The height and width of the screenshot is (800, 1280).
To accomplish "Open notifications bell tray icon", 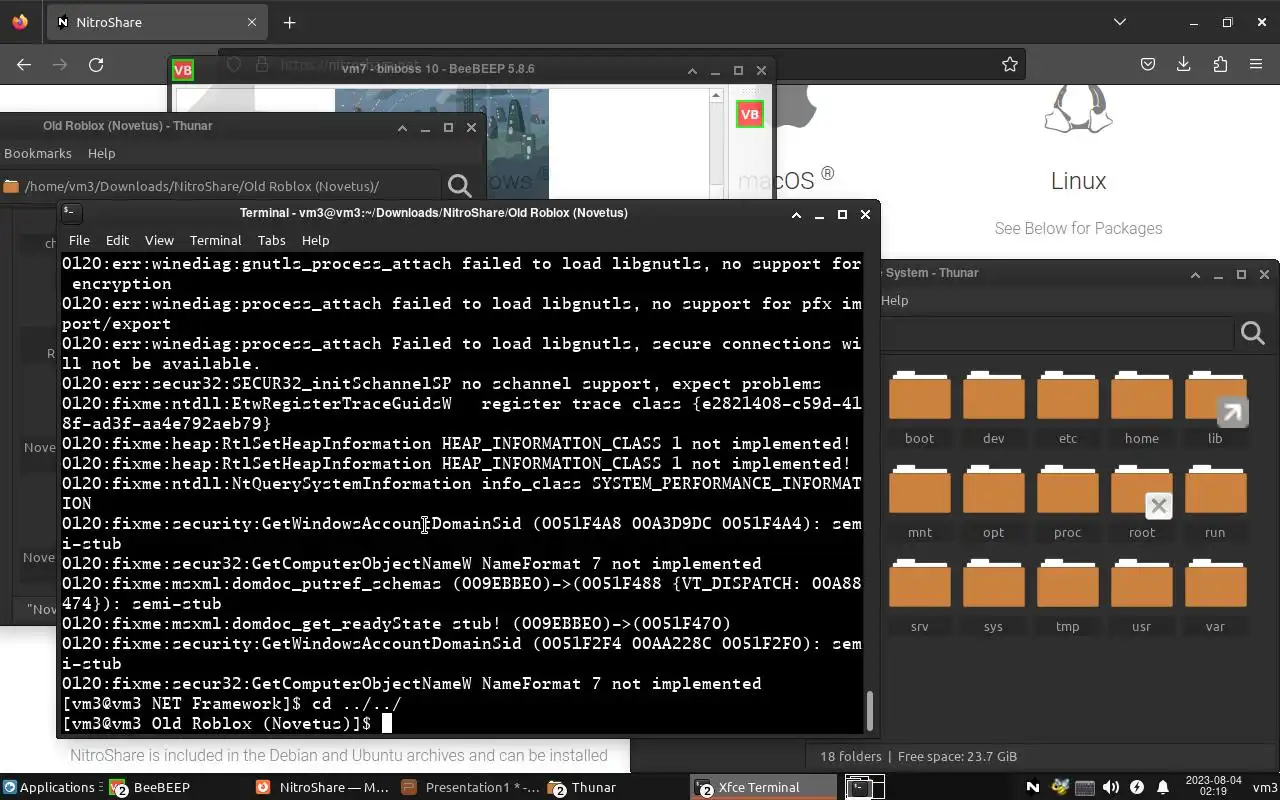I will click(x=1162, y=787).
